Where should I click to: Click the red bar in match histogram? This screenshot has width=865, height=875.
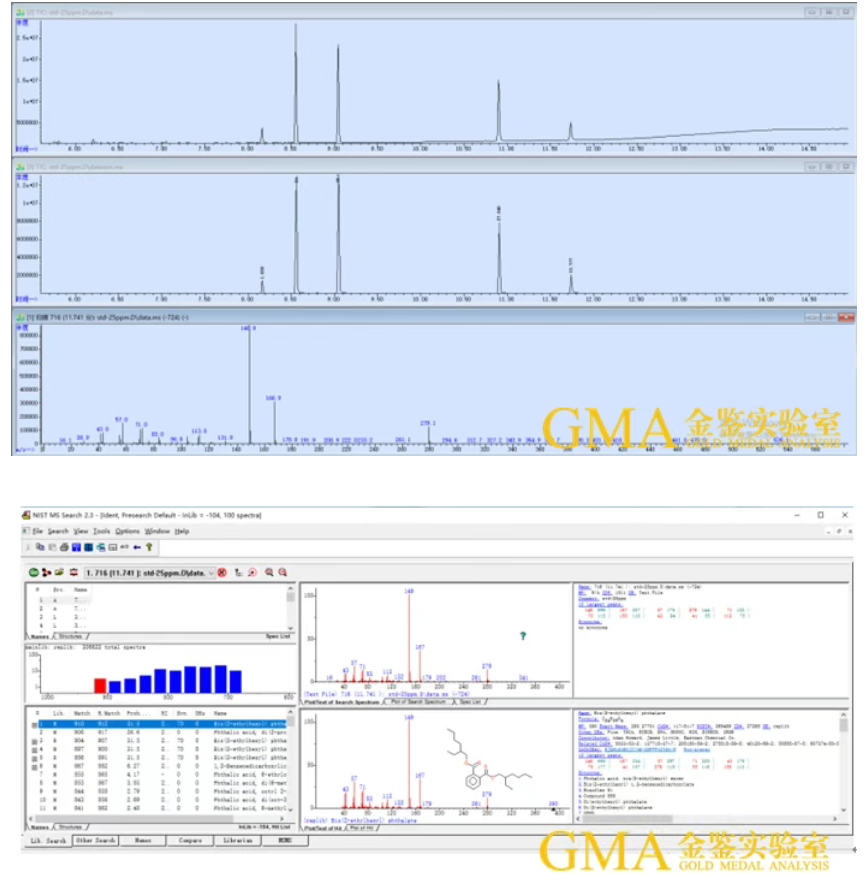(x=100, y=685)
